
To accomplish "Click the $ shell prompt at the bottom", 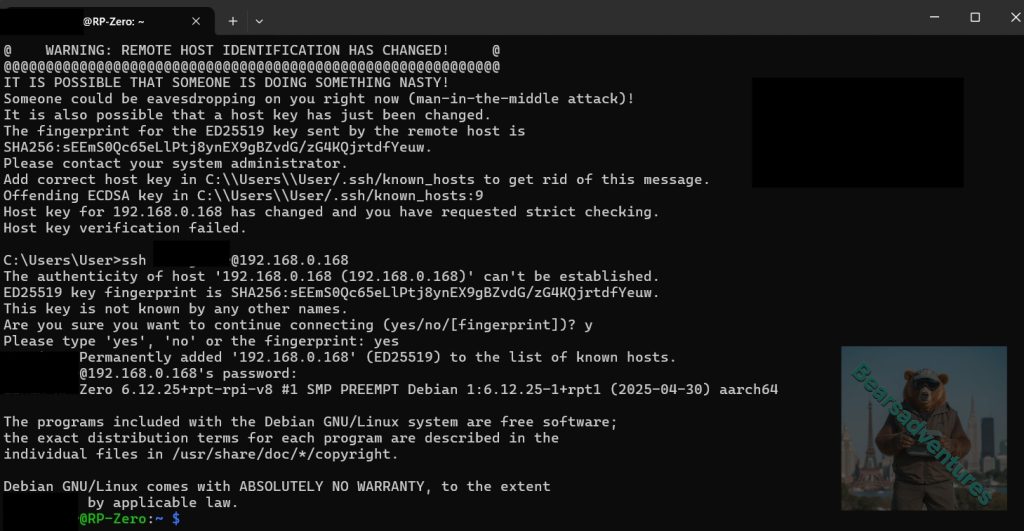I will [176, 519].
